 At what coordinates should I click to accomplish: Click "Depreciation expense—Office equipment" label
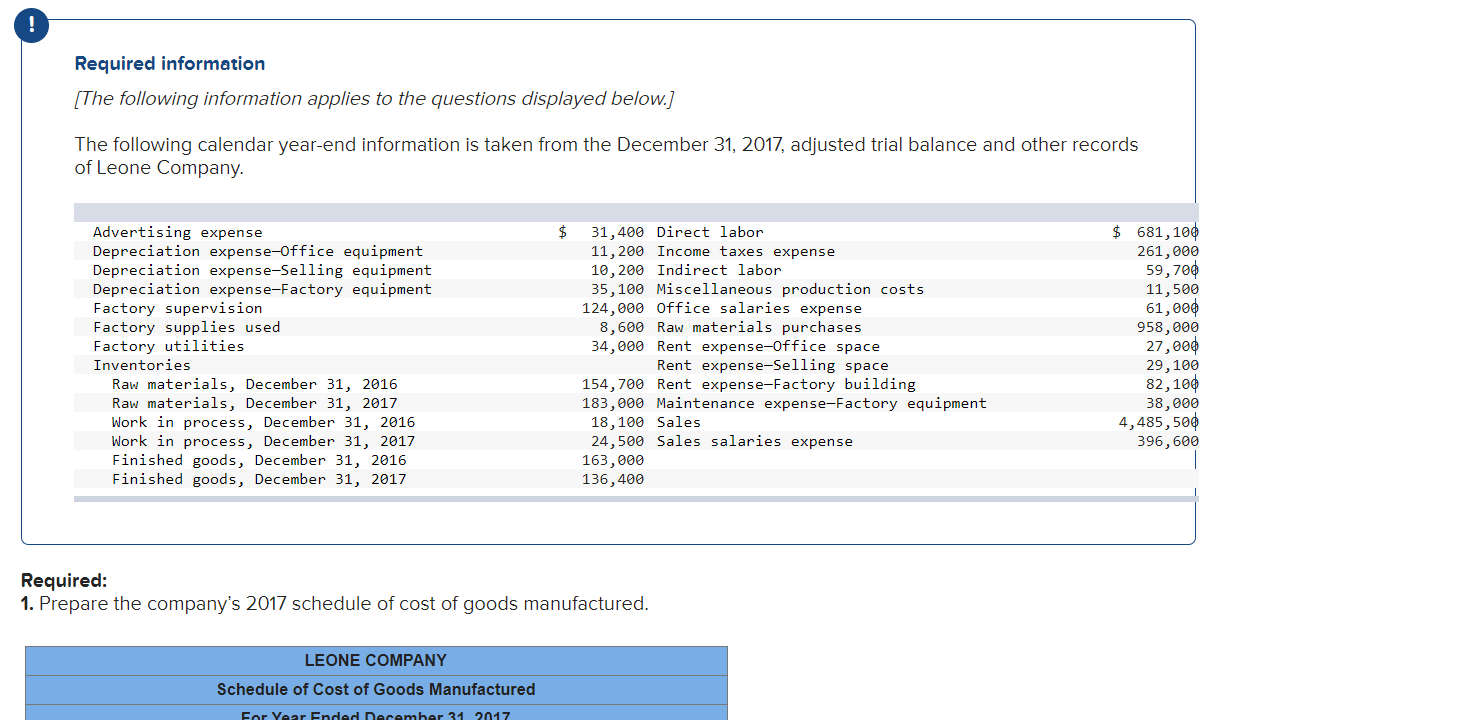(x=258, y=251)
